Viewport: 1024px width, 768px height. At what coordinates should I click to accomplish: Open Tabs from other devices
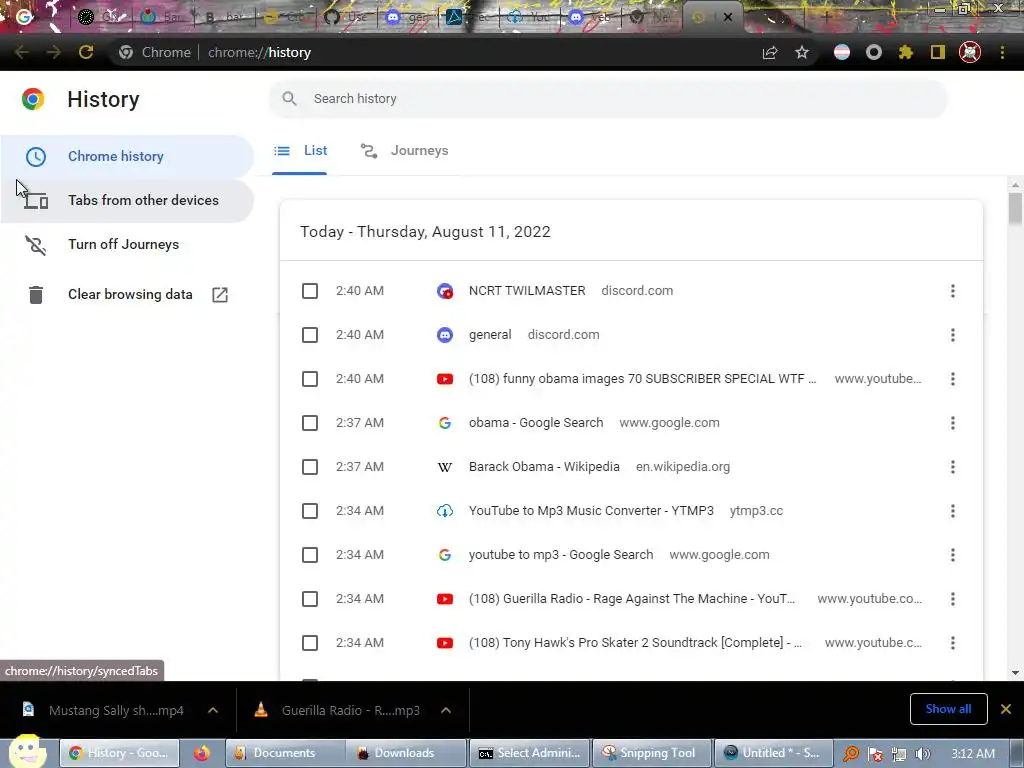pos(127,200)
